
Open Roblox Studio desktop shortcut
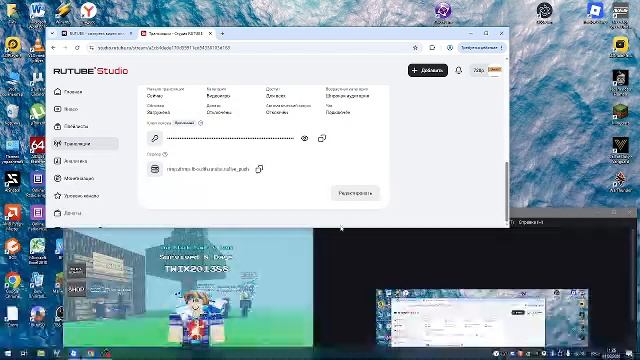(x=594, y=13)
